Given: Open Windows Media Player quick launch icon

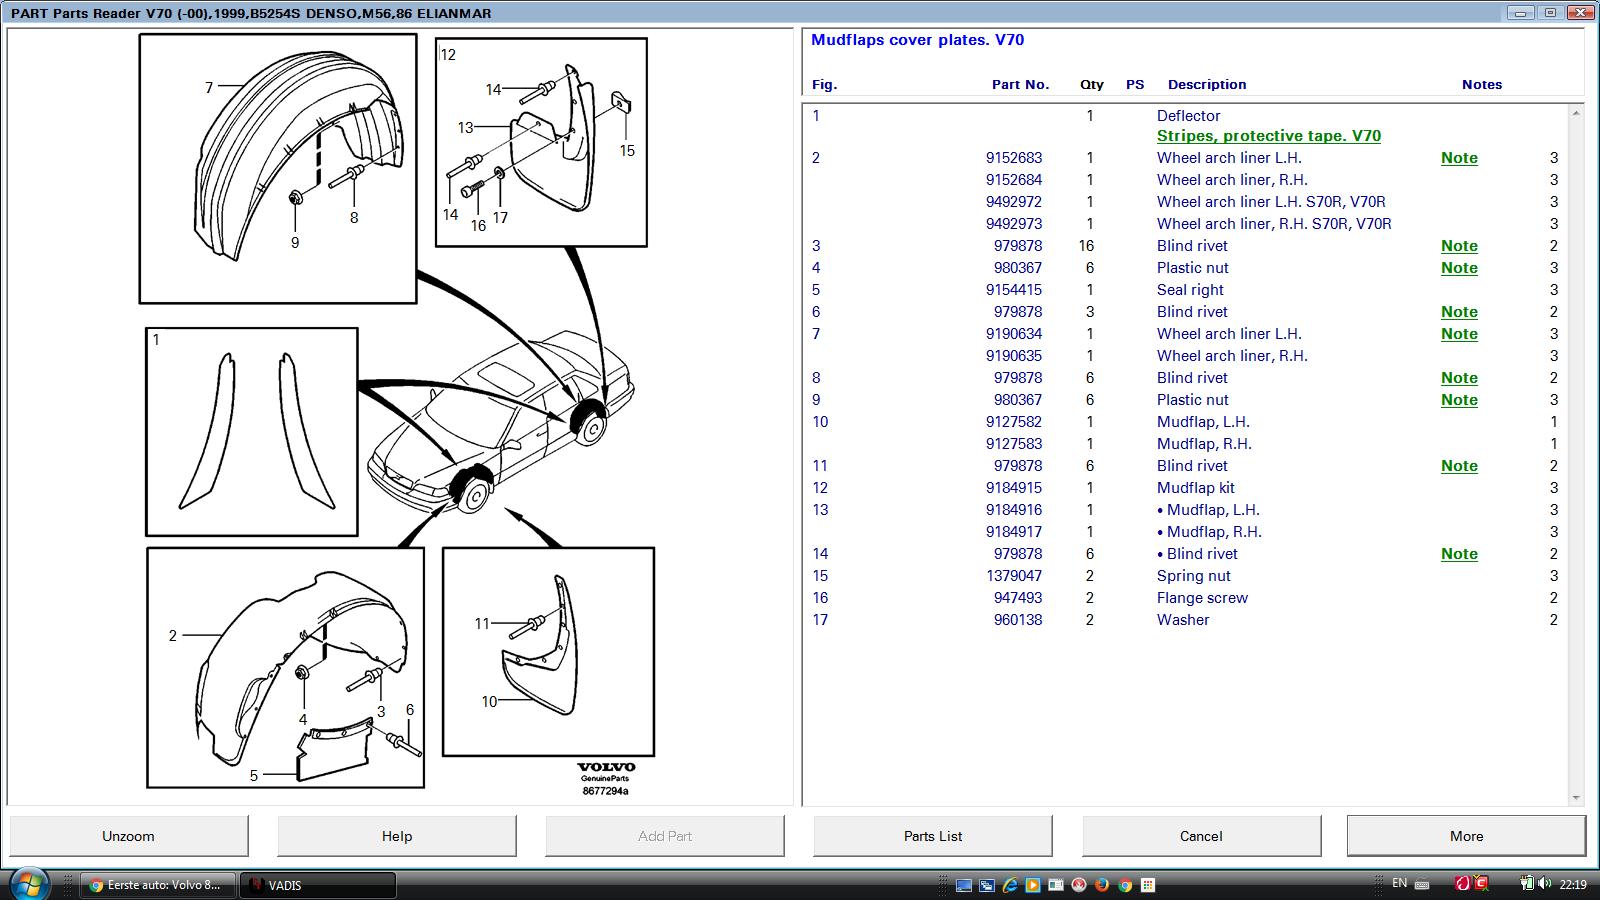Looking at the screenshot, I should pyautogui.click(x=1033, y=885).
